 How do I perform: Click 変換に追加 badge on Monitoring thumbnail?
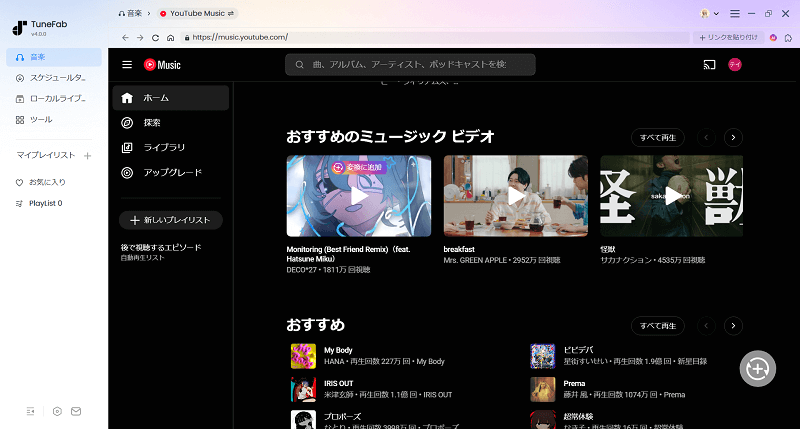pyautogui.click(x=359, y=167)
